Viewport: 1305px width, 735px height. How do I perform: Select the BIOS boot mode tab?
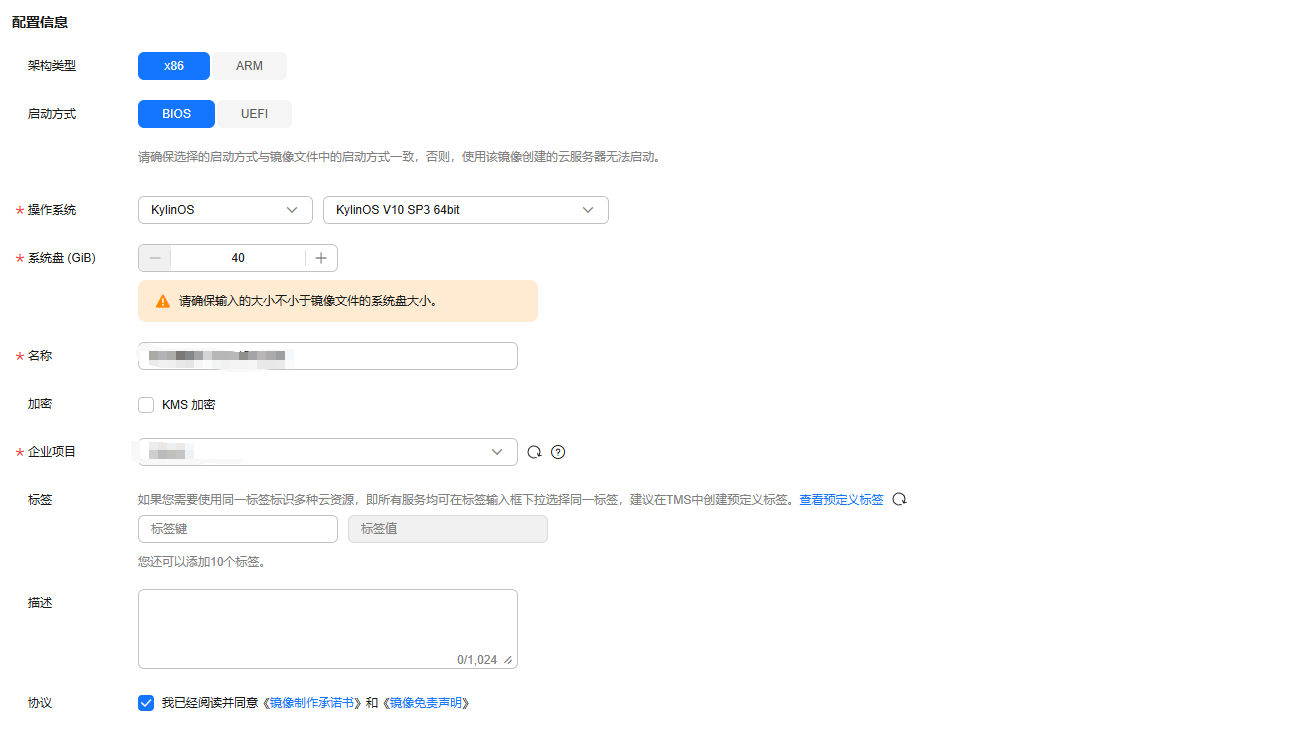tap(175, 113)
